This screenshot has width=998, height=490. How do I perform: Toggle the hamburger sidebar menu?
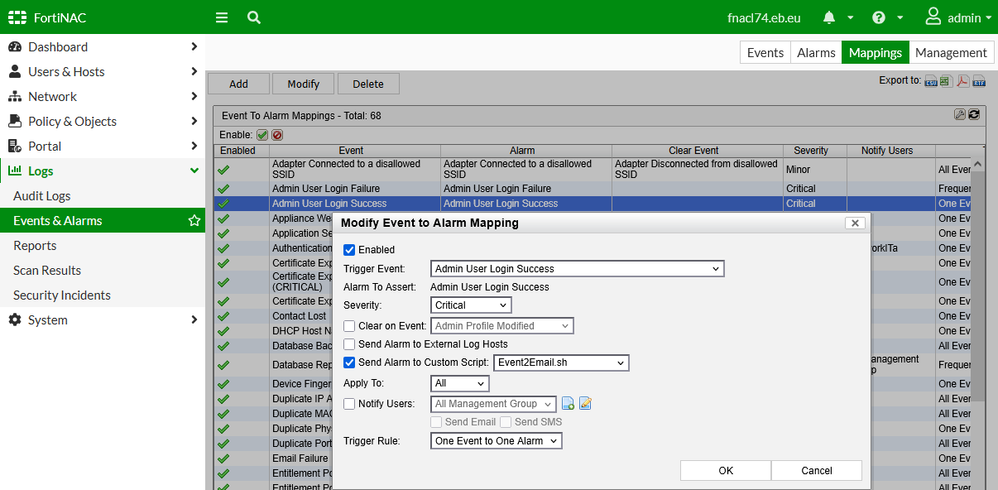coord(222,17)
